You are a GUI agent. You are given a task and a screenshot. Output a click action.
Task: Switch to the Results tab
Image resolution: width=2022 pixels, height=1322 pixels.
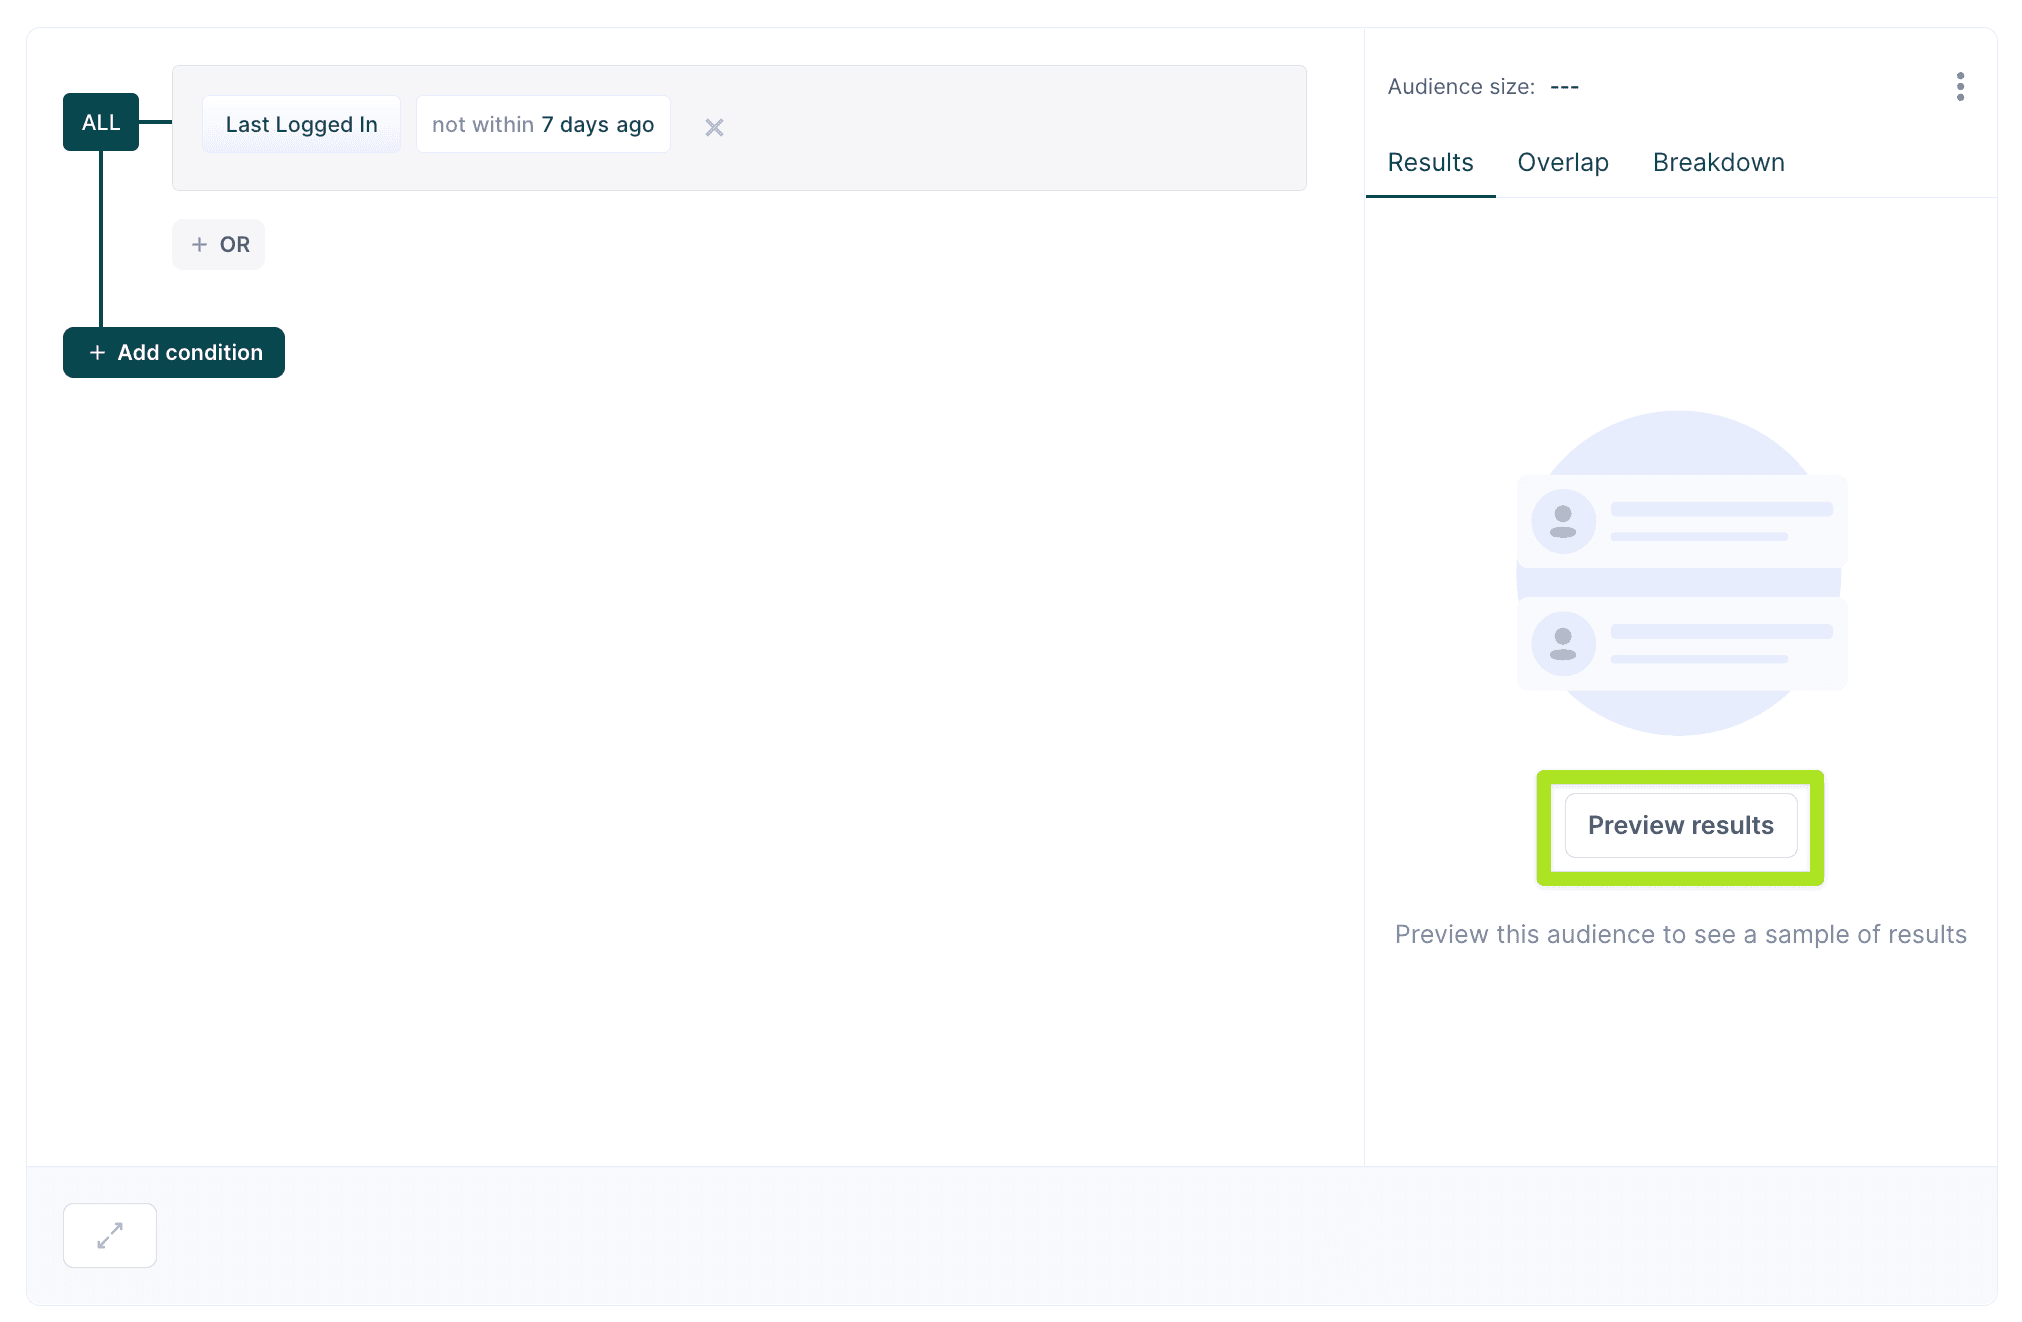[x=1430, y=162]
